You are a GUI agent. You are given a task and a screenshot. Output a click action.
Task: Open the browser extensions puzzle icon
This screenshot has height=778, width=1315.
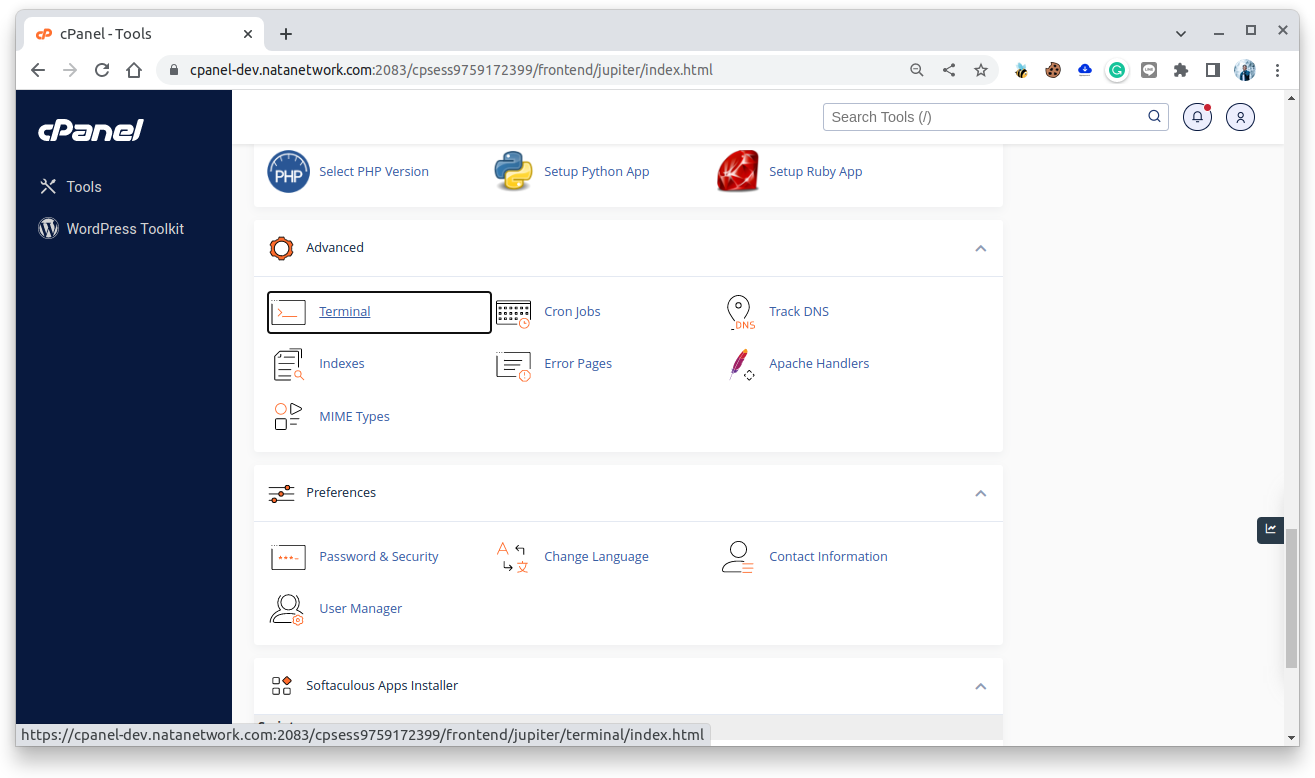[x=1181, y=70]
